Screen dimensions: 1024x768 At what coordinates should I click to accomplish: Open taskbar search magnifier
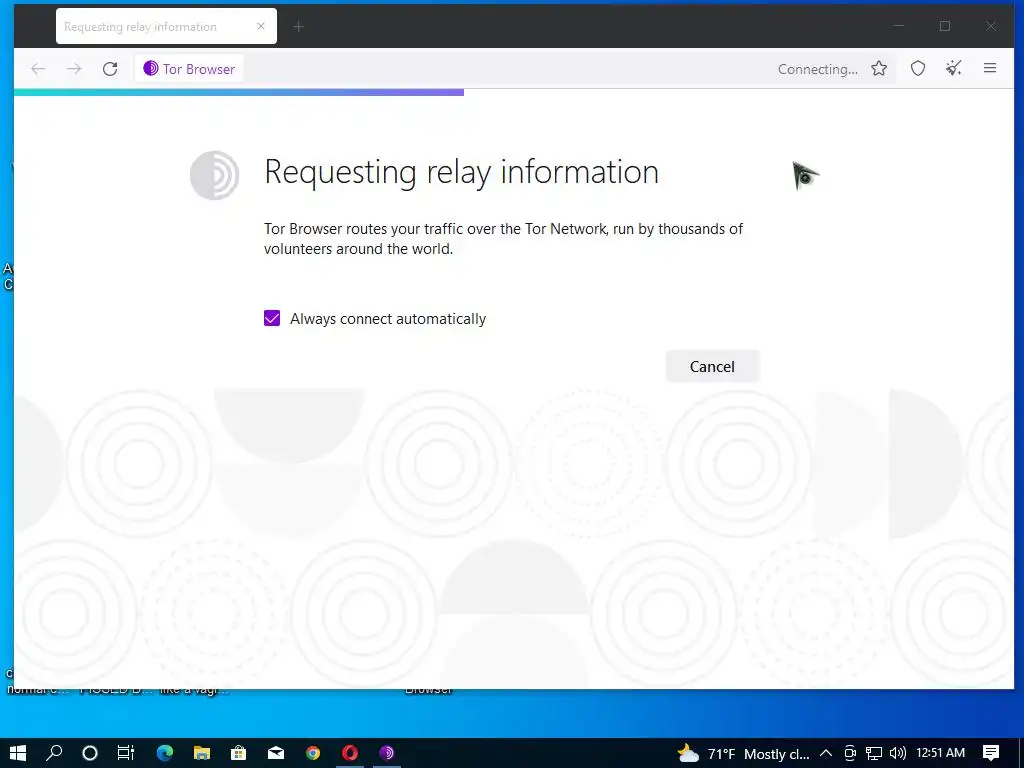coord(54,753)
